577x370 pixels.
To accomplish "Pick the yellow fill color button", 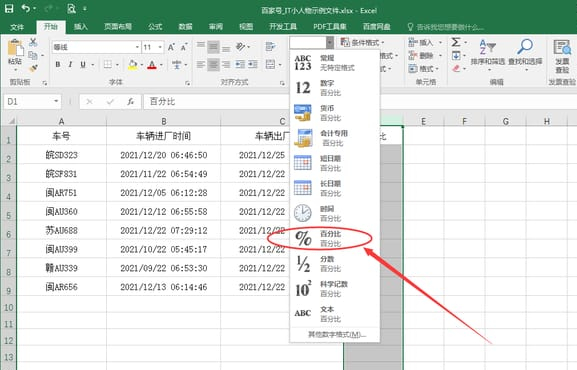I will pos(132,65).
